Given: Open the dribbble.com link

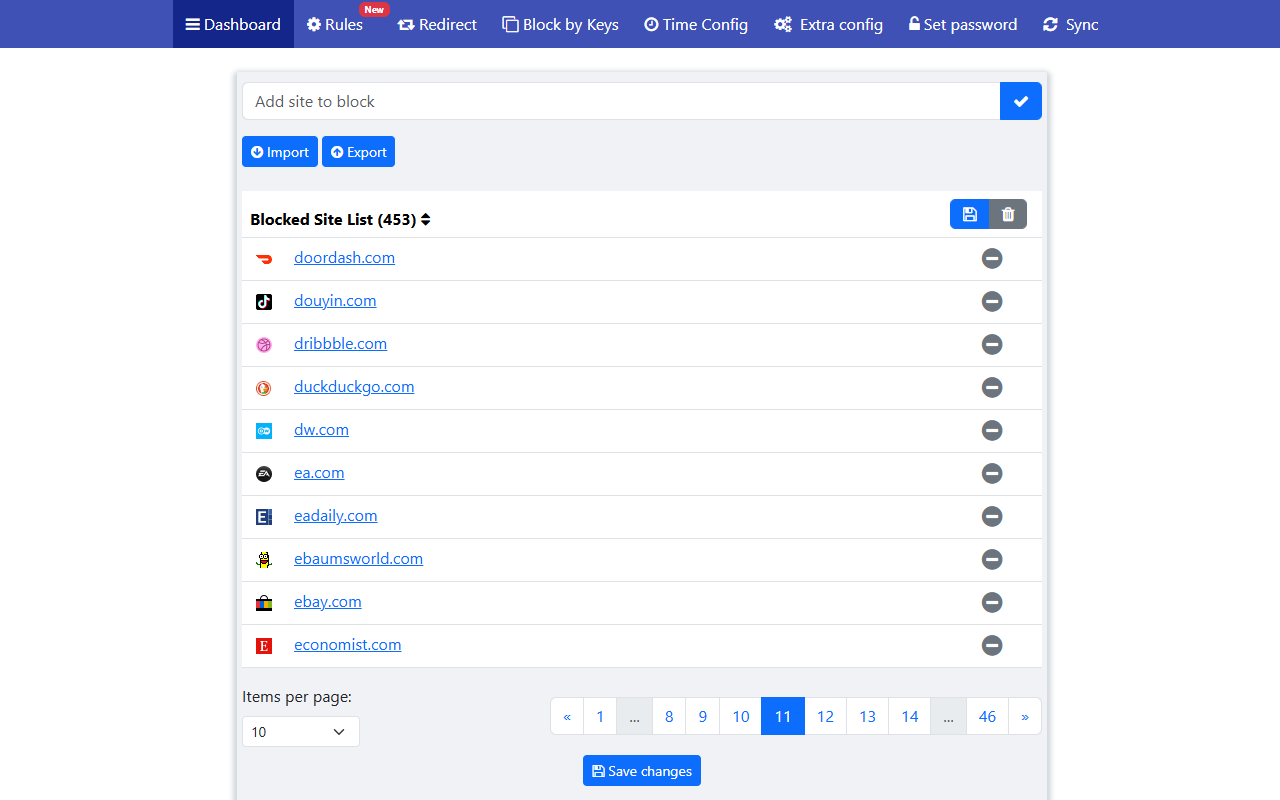Looking at the screenshot, I should click(x=340, y=344).
